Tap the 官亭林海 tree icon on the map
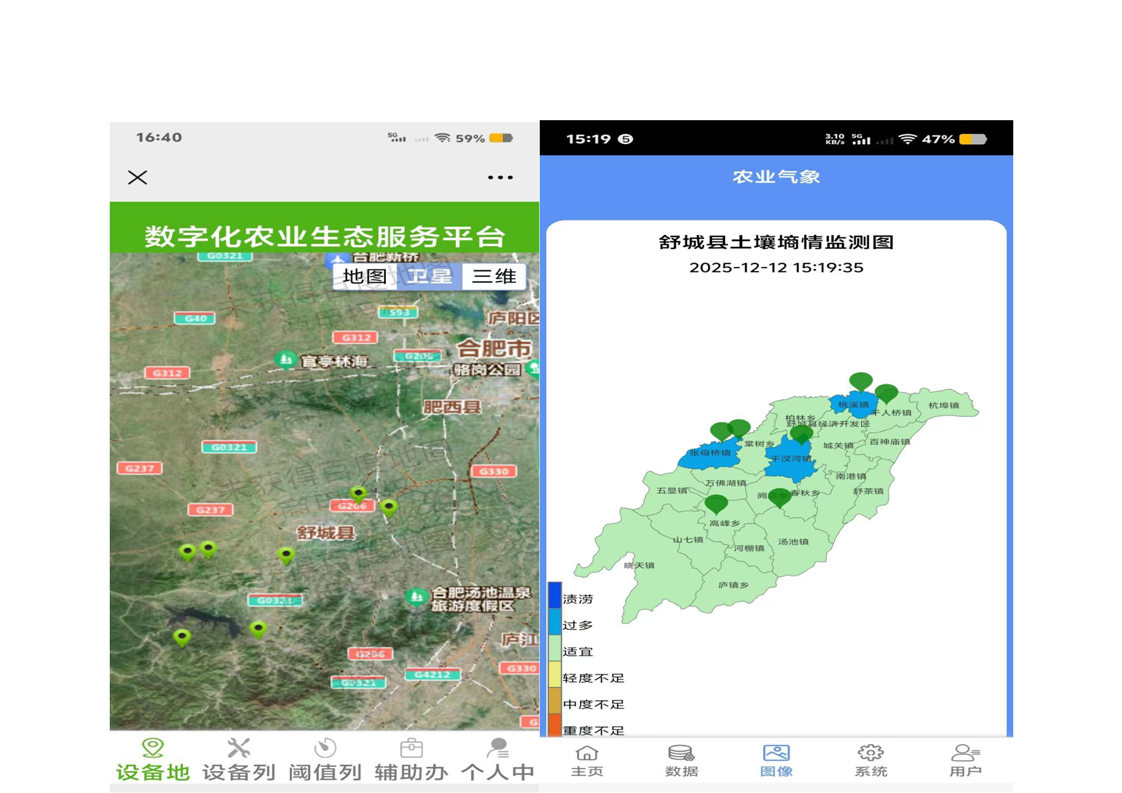Screen dimensions: 1122x793 click(x=286, y=360)
